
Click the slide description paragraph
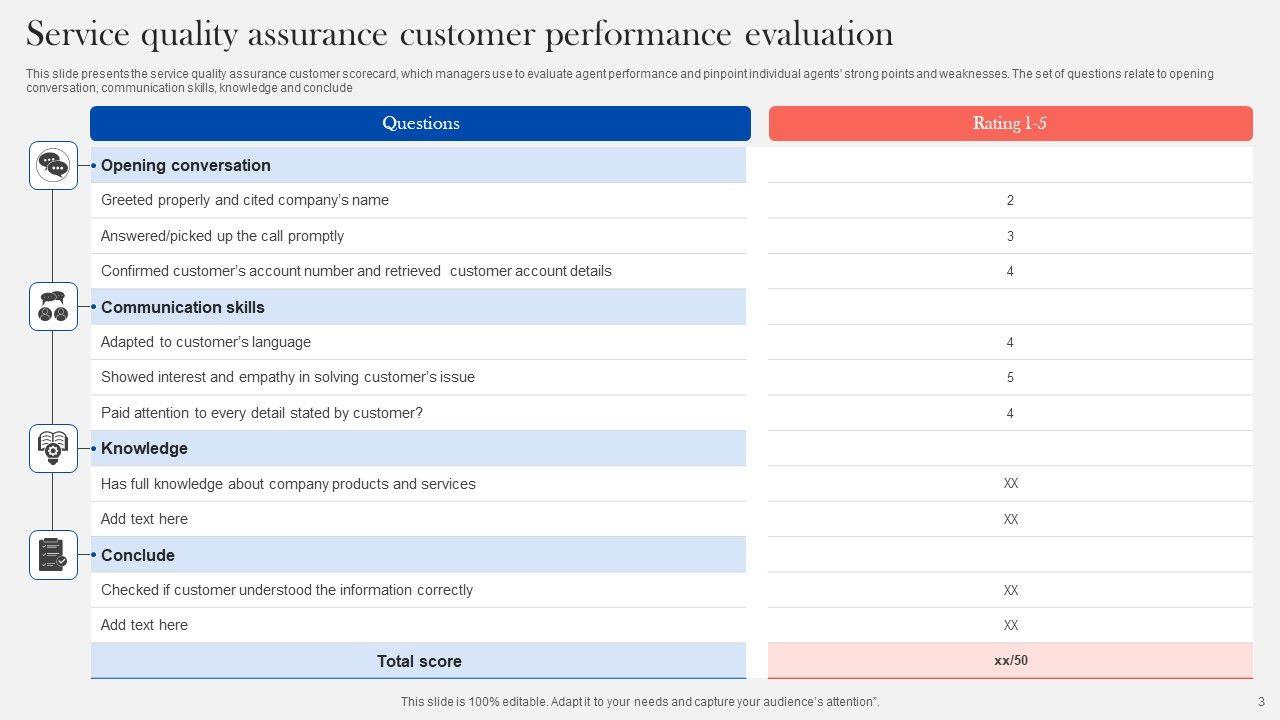point(619,81)
